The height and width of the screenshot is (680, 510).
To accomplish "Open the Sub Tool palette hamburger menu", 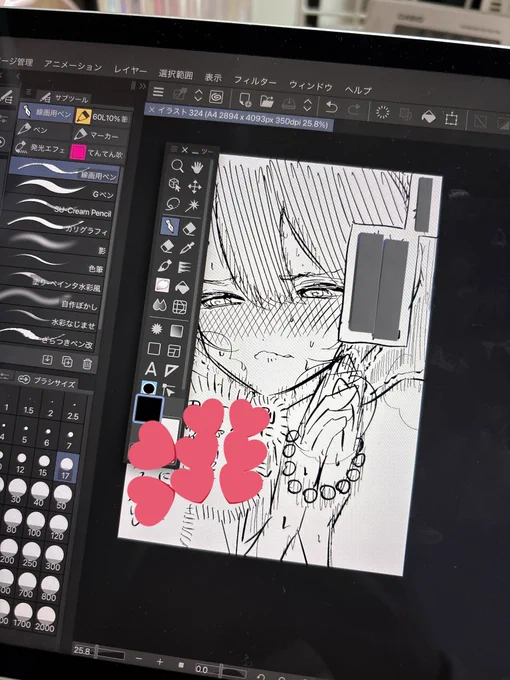I will click(29, 92).
